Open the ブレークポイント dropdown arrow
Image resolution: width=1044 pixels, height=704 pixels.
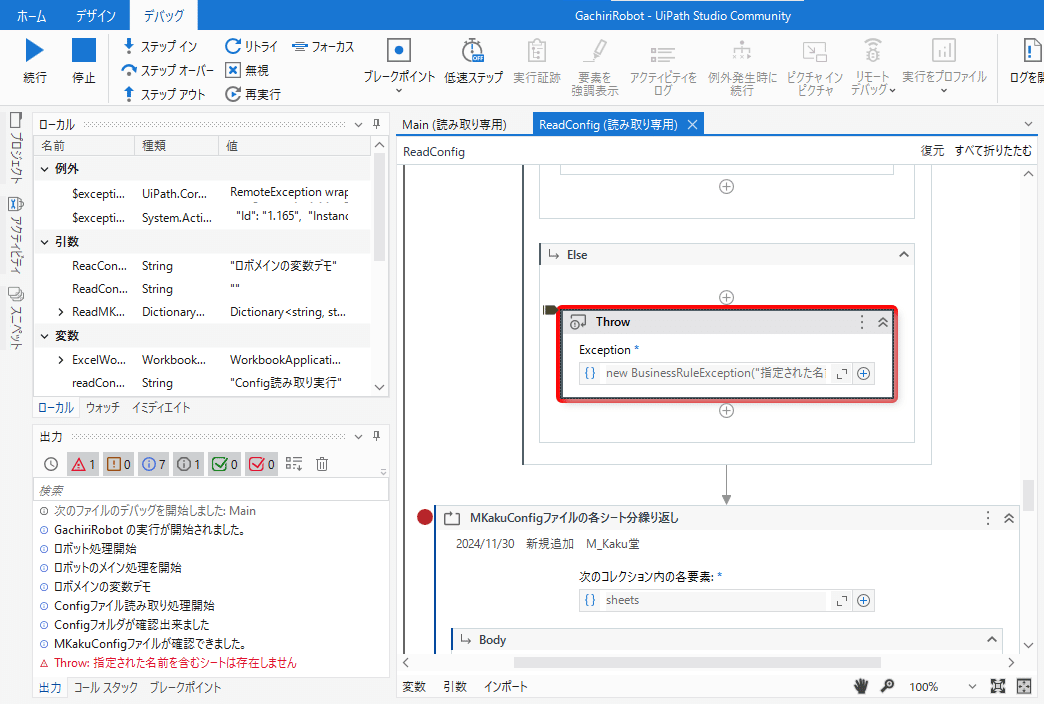(x=399, y=91)
